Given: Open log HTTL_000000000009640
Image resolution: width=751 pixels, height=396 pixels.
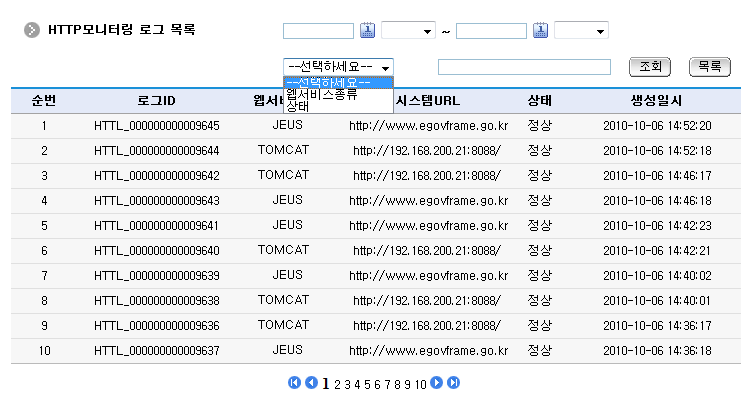Looking at the screenshot, I should pyautogui.click(x=157, y=250).
